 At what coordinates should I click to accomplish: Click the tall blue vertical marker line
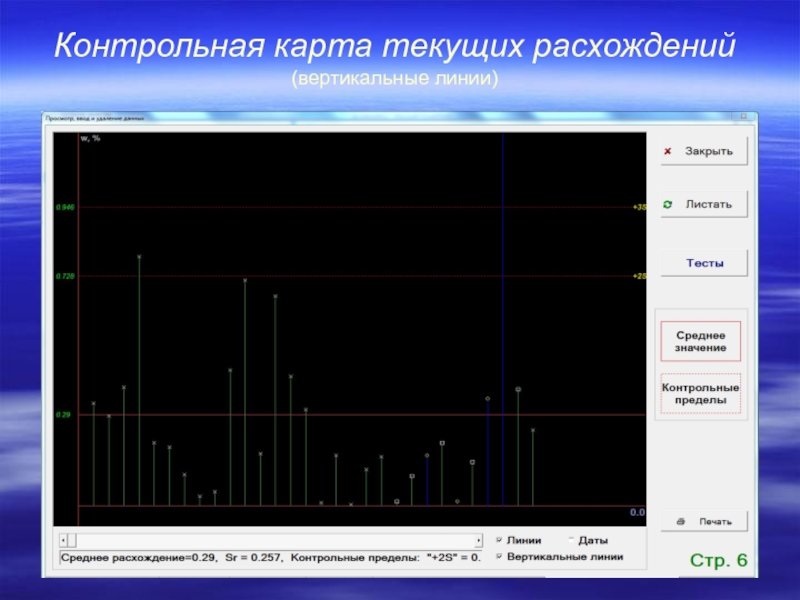coord(503,319)
